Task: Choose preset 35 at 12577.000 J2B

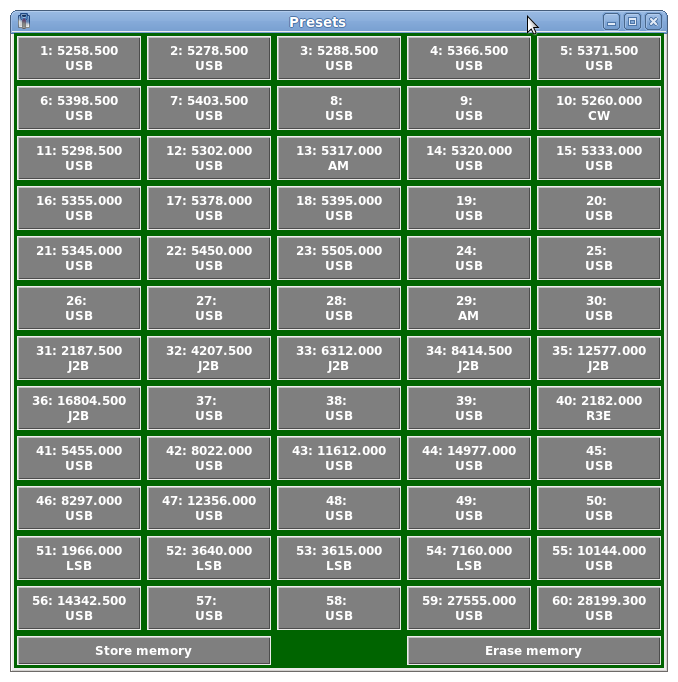Action: click(598, 358)
